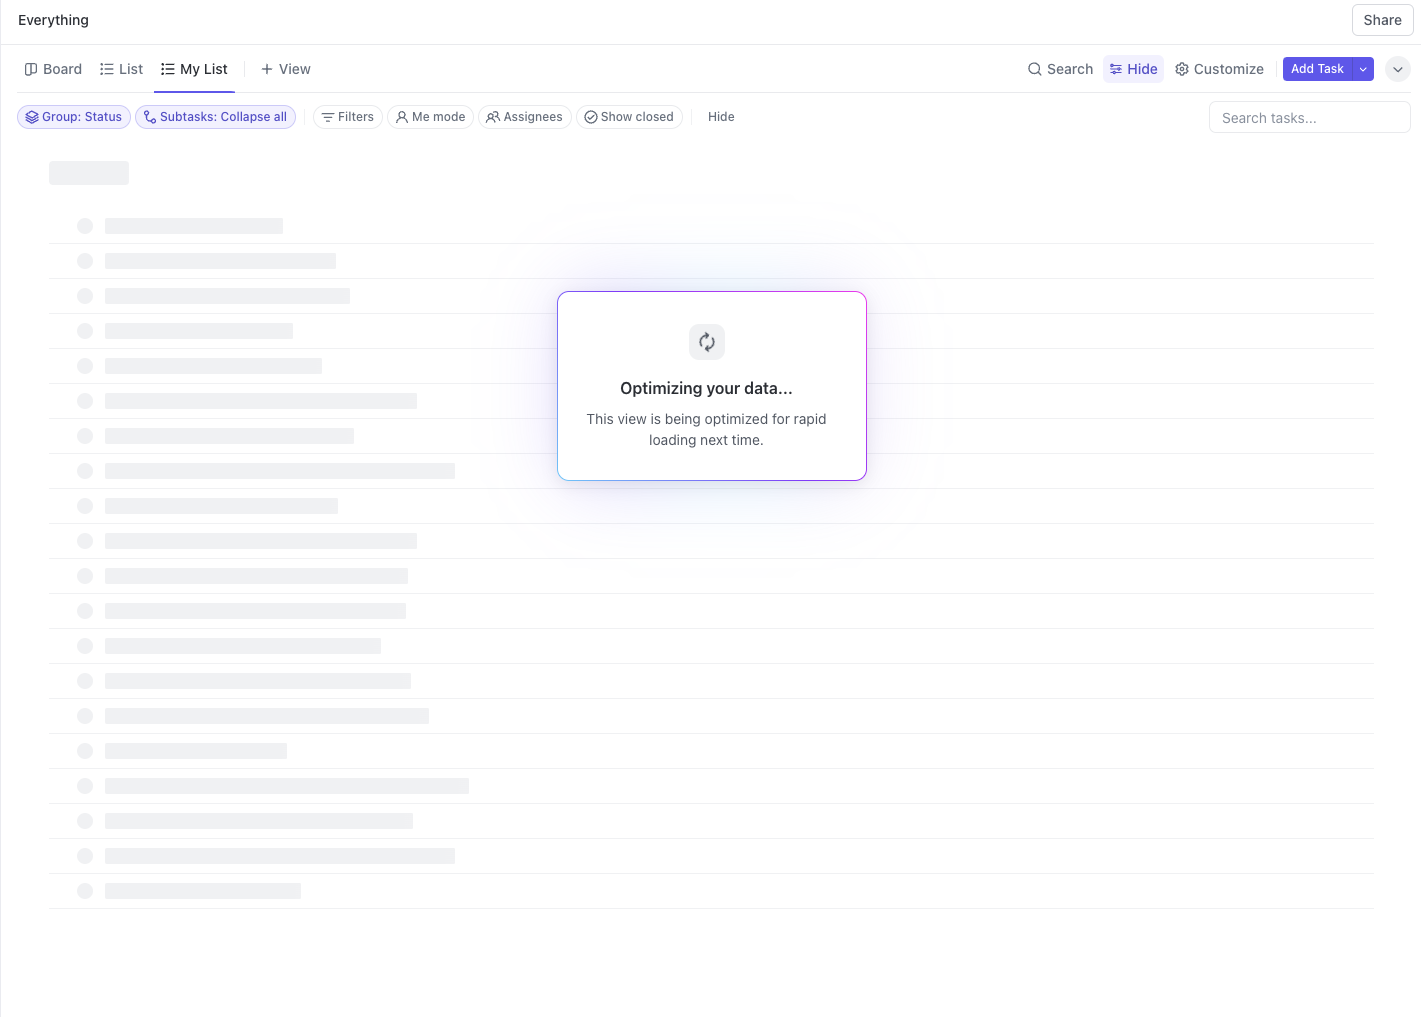Open the Assignees filter
1421x1017 pixels.
tap(525, 117)
